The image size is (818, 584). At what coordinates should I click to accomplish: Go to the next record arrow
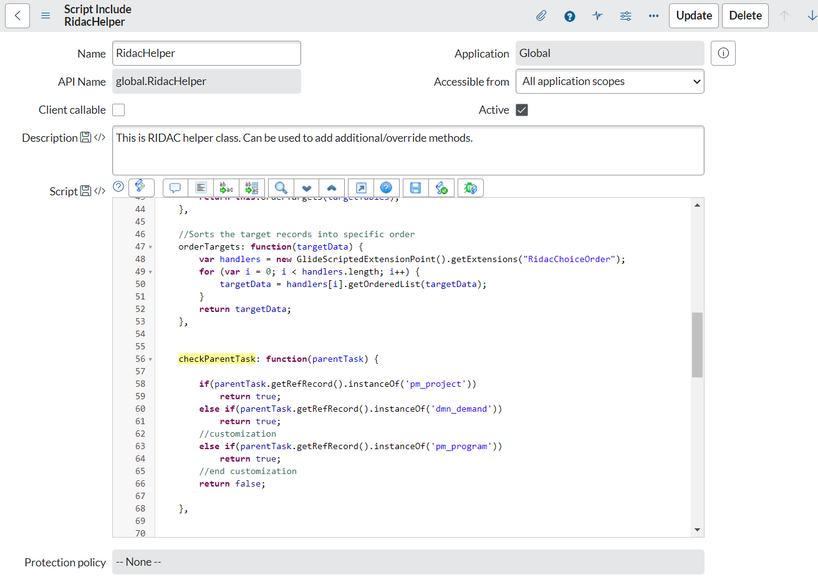click(812, 16)
